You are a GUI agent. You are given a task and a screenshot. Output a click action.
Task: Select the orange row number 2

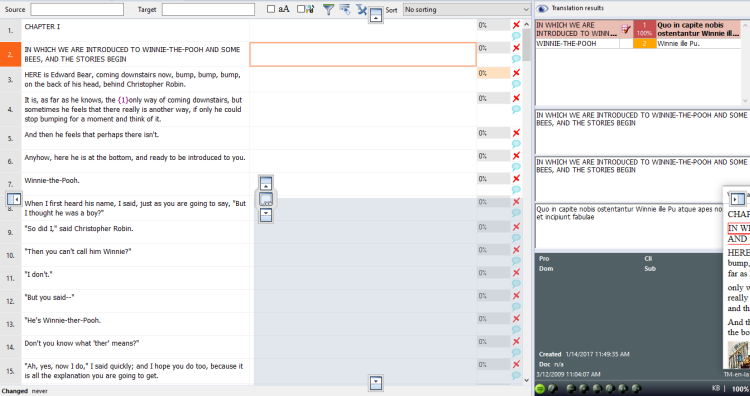click(10, 54)
